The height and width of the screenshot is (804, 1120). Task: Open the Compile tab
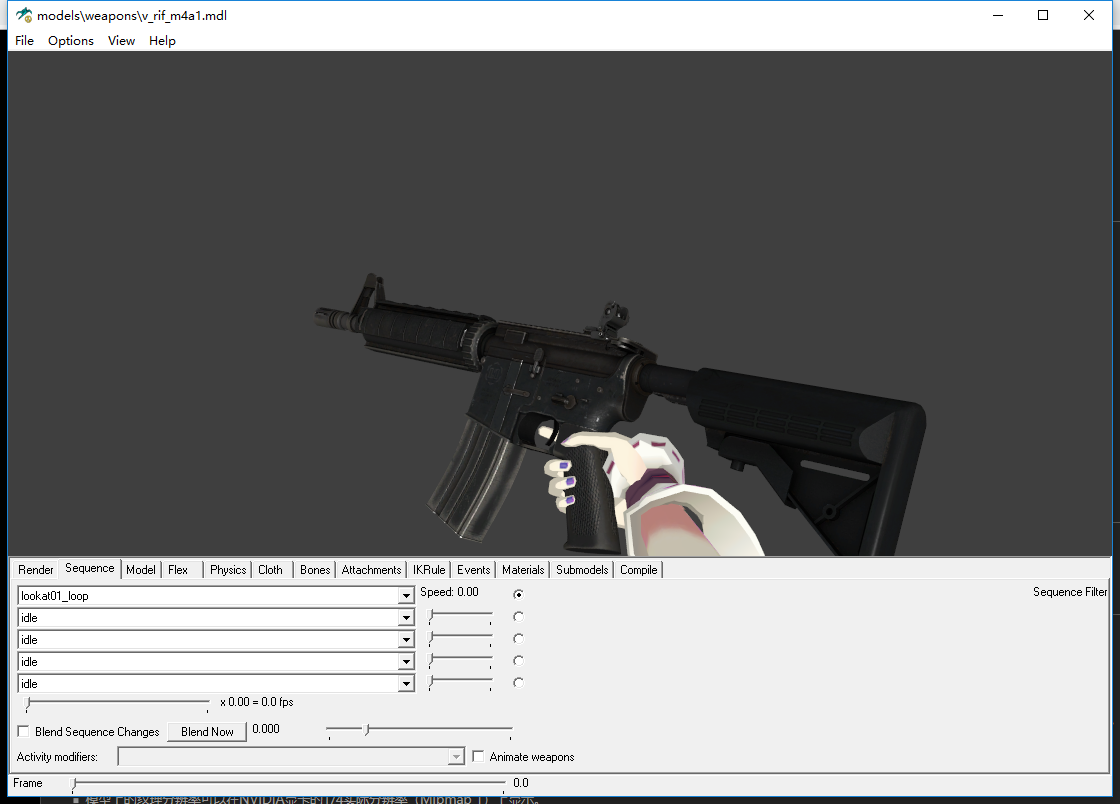pyautogui.click(x=639, y=570)
